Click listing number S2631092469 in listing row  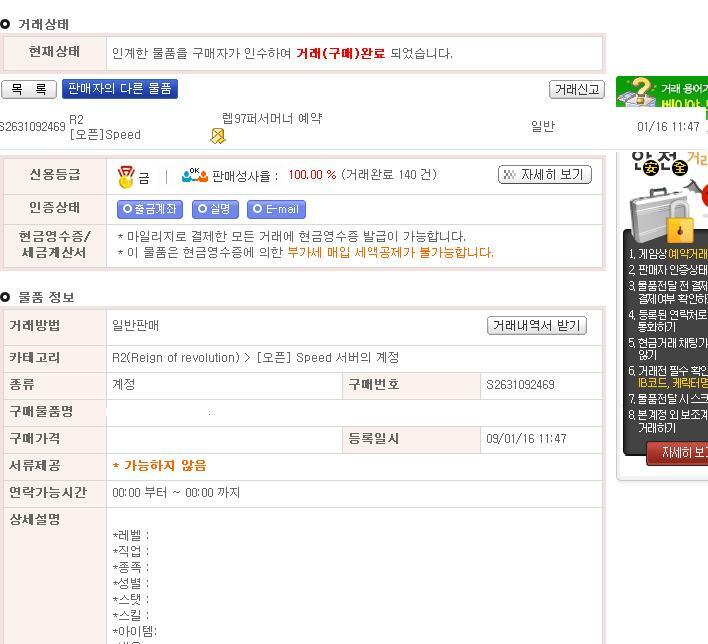[33, 126]
